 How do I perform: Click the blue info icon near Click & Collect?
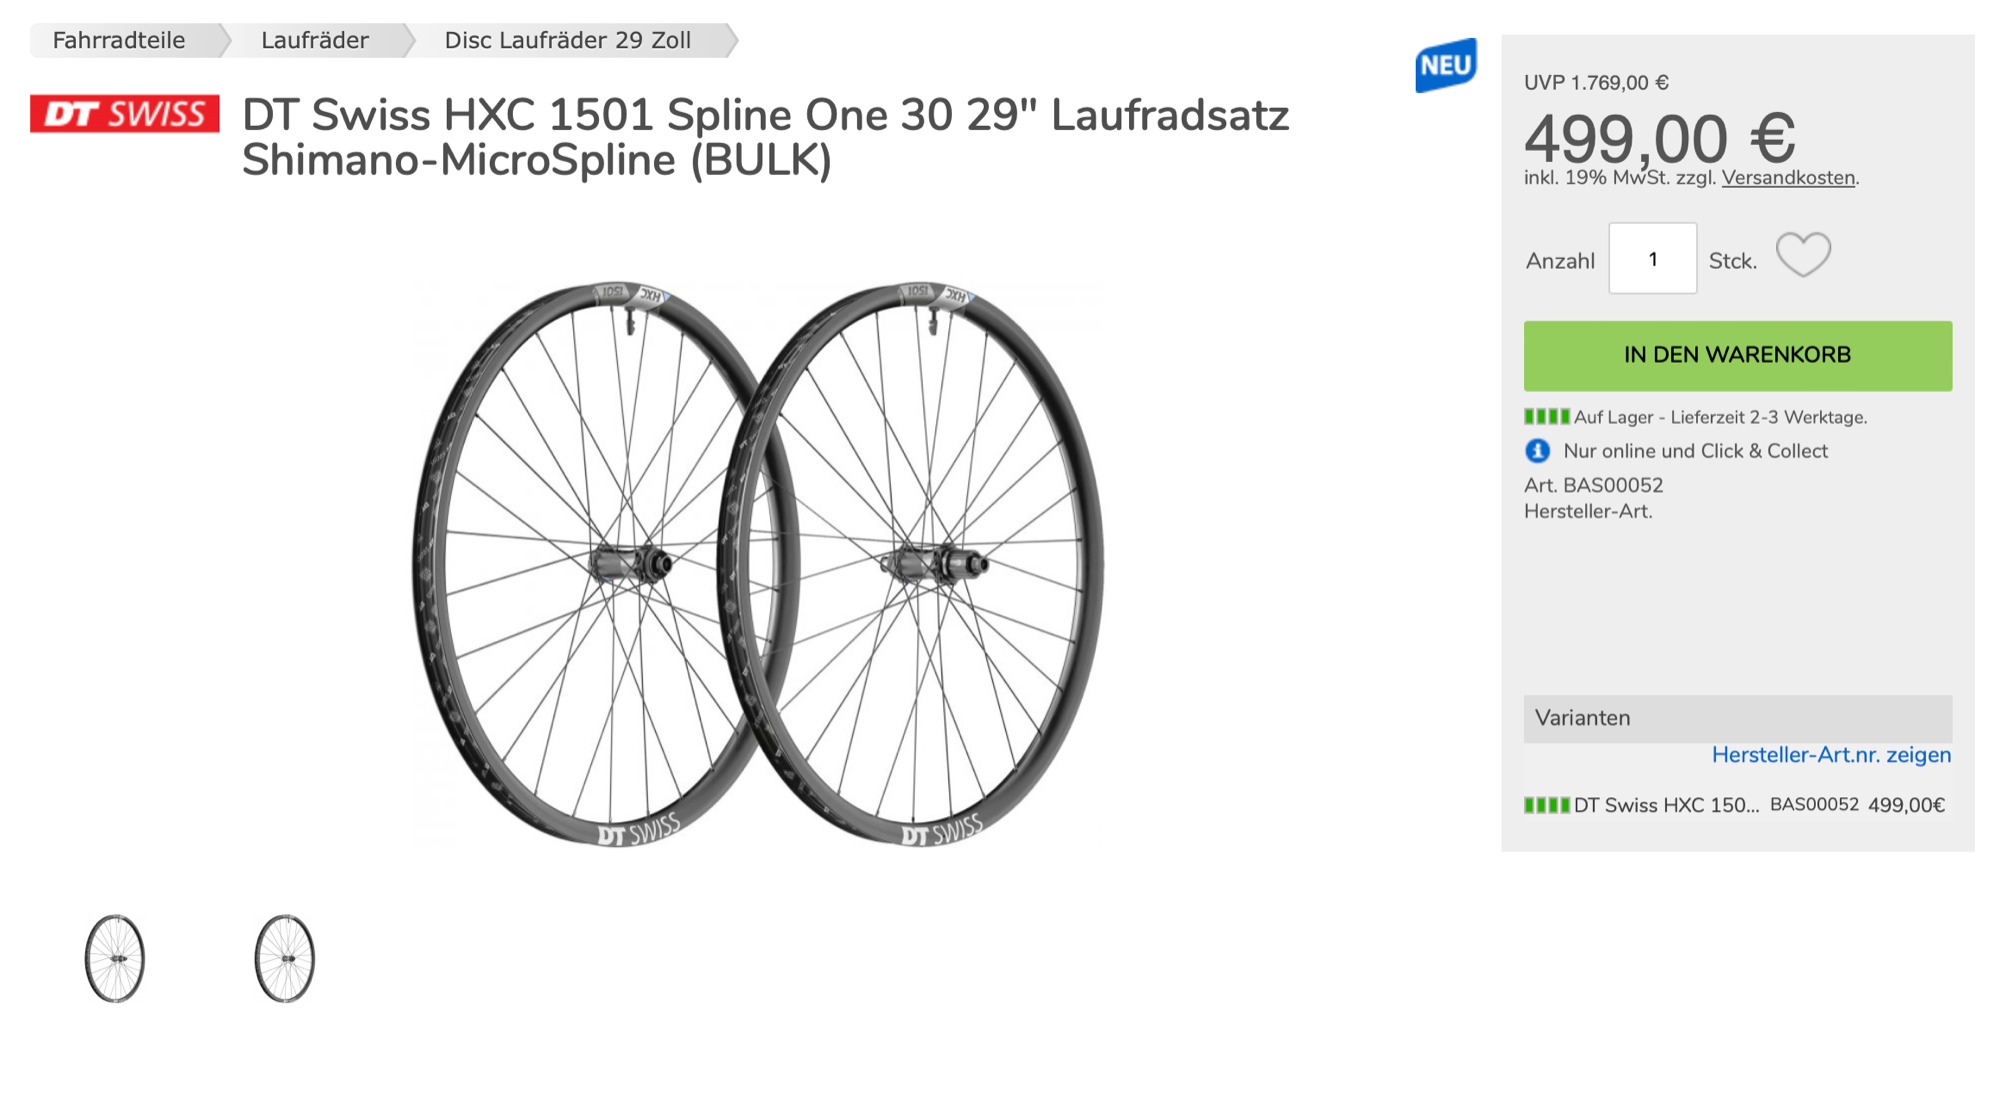(1537, 451)
